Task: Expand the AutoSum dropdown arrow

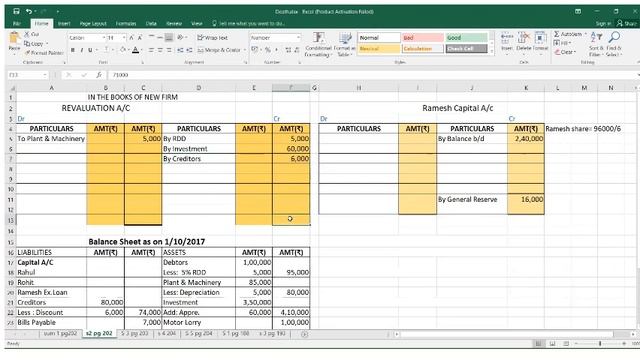Action: coord(585,34)
